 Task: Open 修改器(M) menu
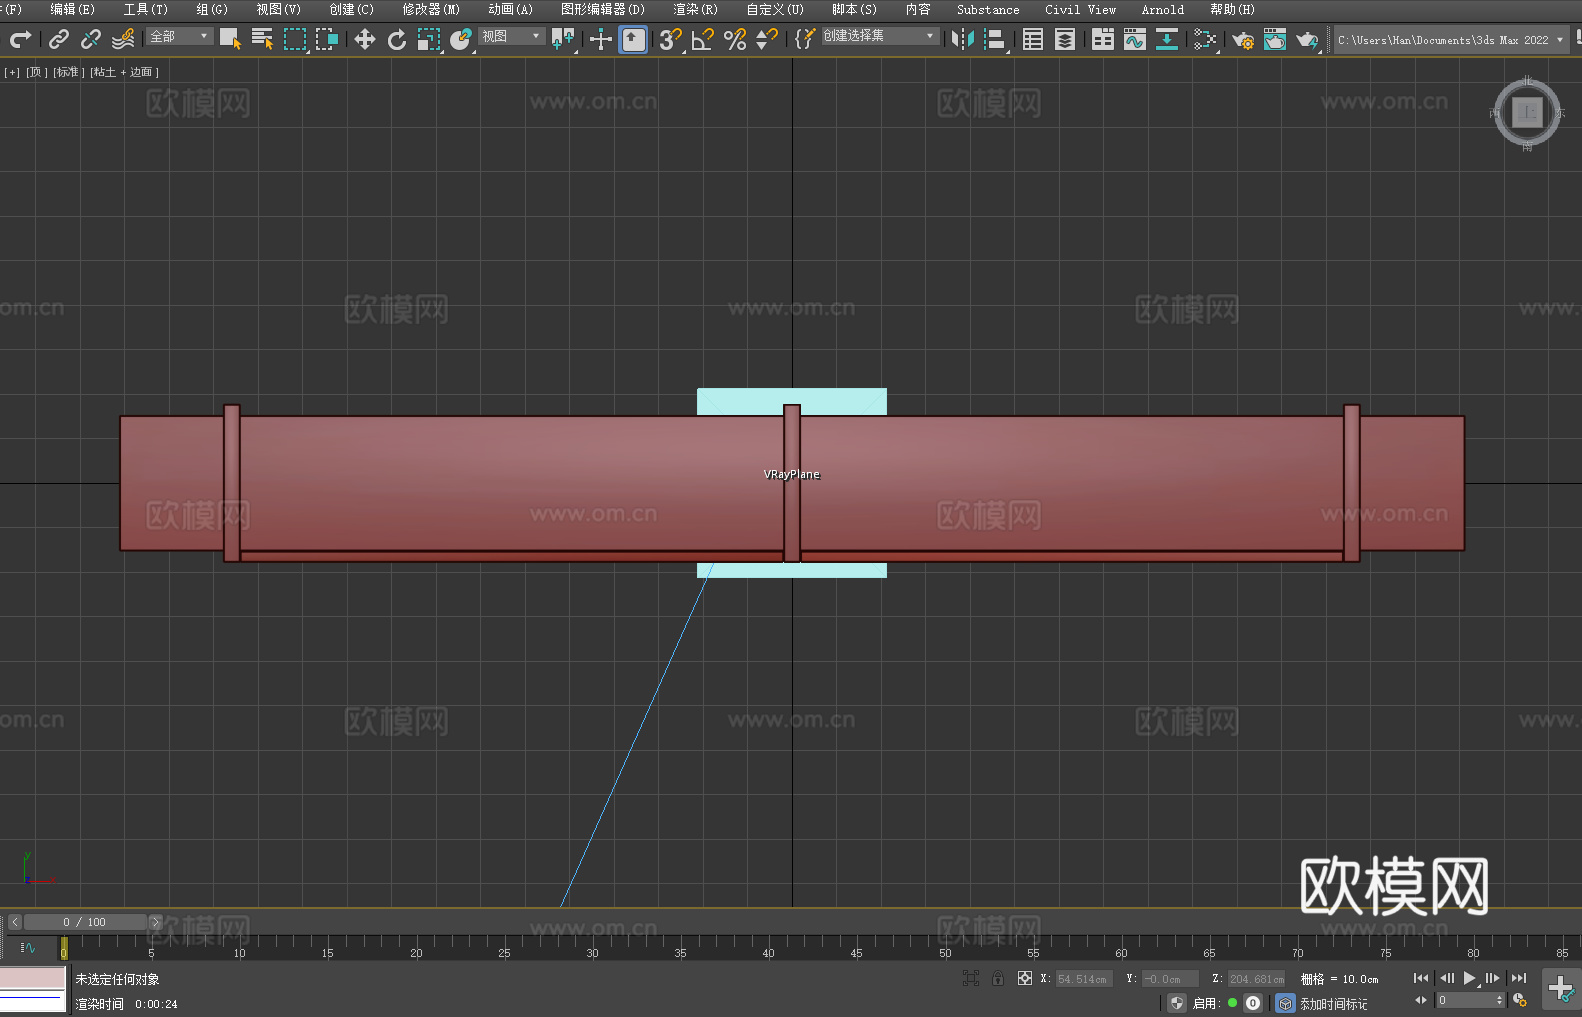pos(431,9)
